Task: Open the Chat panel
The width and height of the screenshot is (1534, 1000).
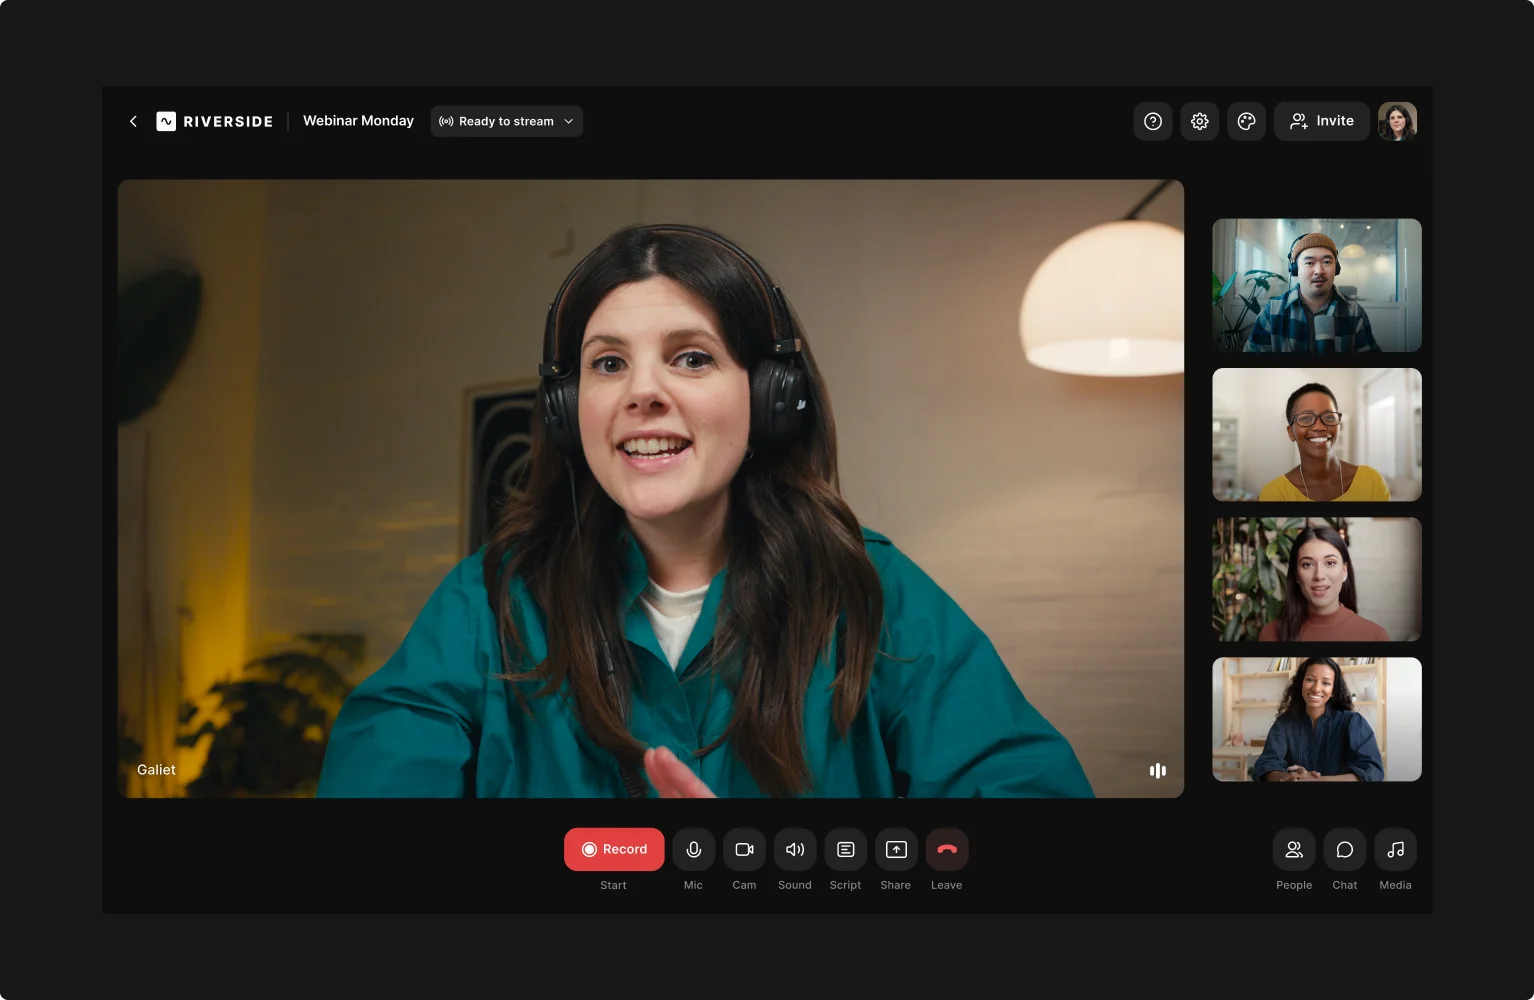Action: pos(1344,849)
